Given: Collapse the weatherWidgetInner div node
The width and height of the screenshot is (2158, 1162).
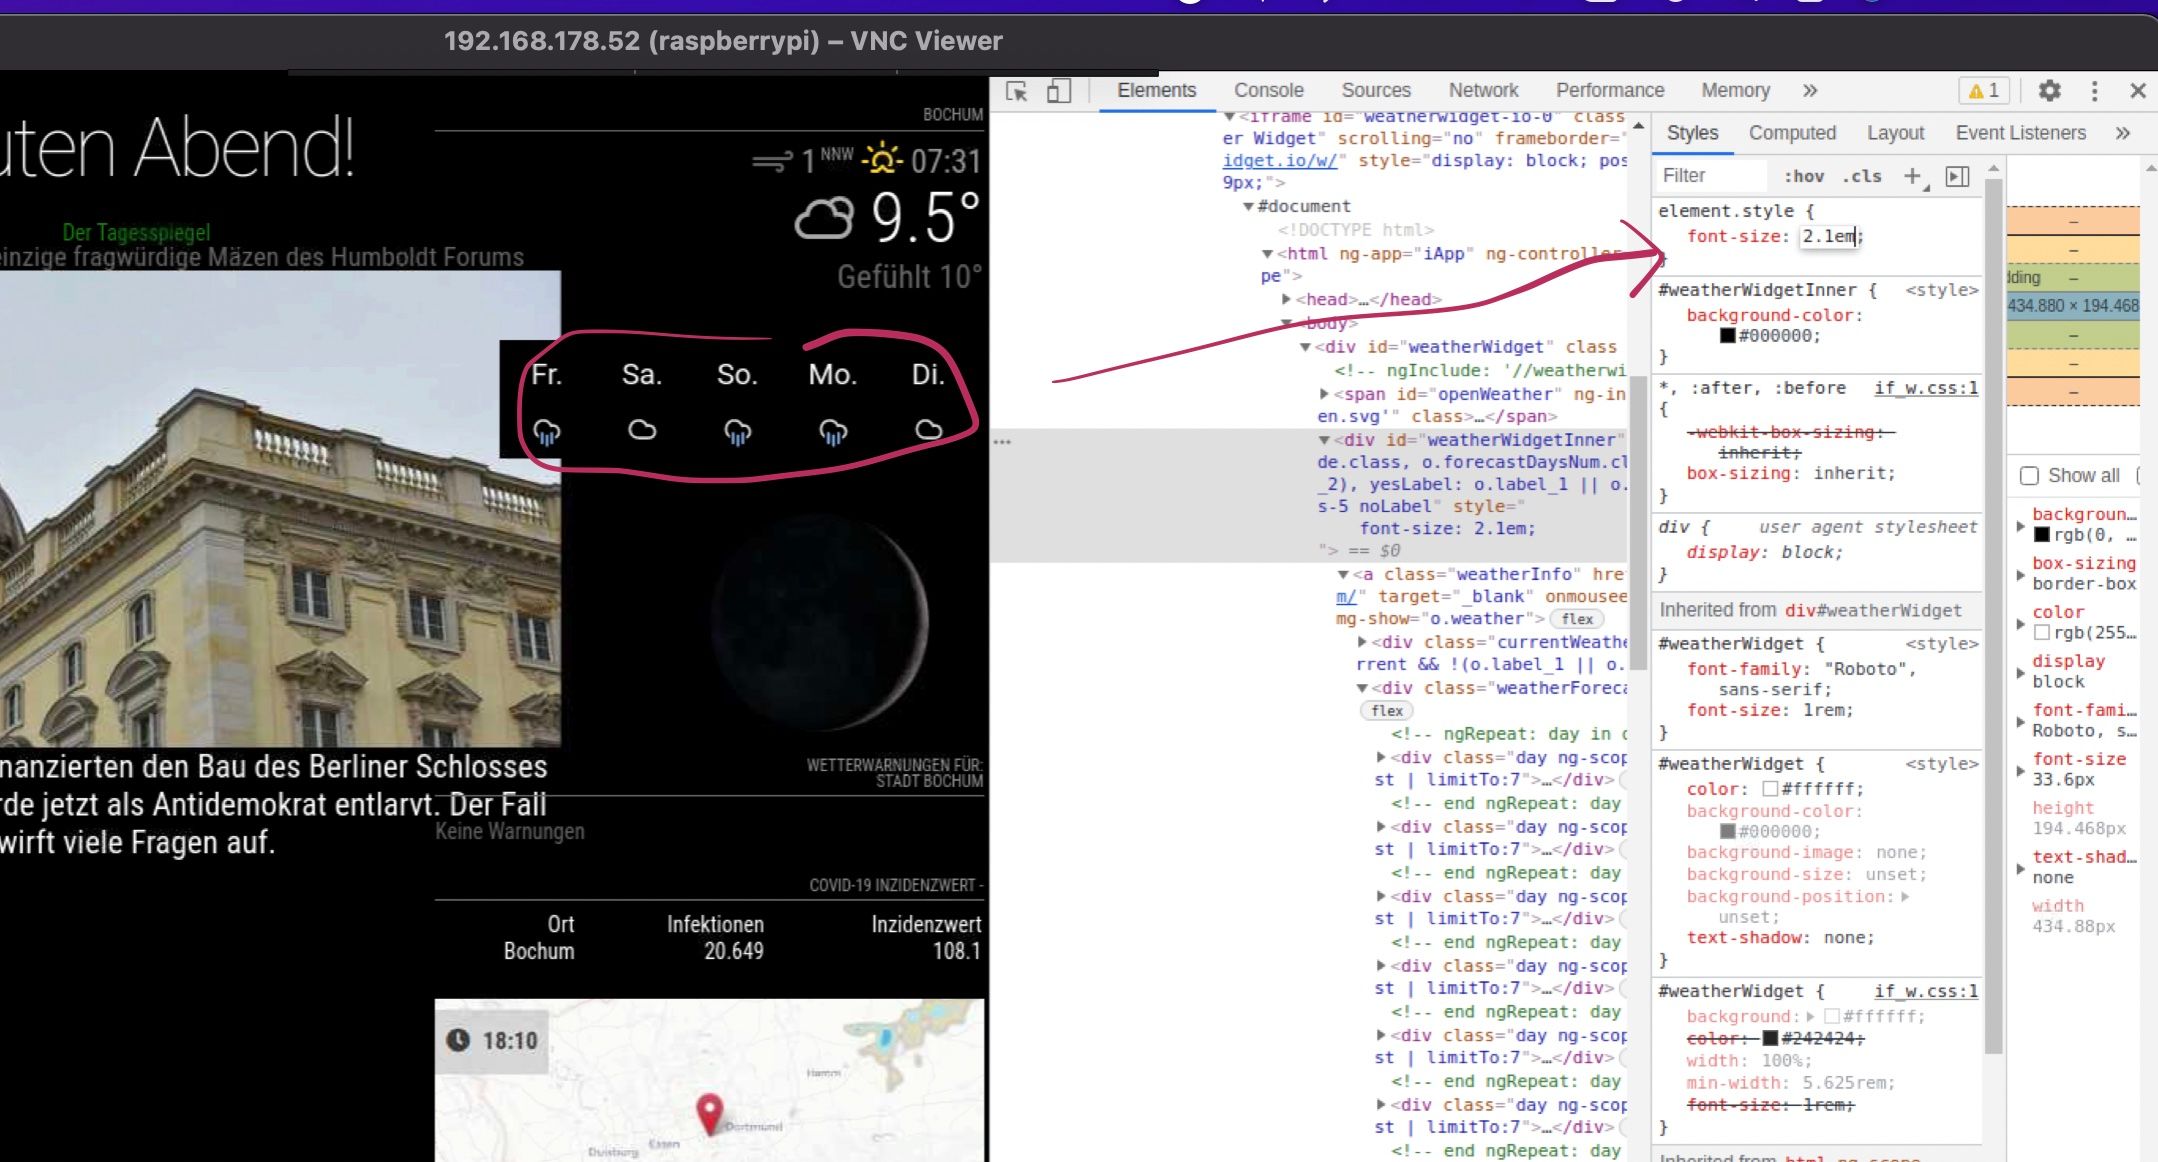Looking at the screenshot, I should coord(1324,440).
